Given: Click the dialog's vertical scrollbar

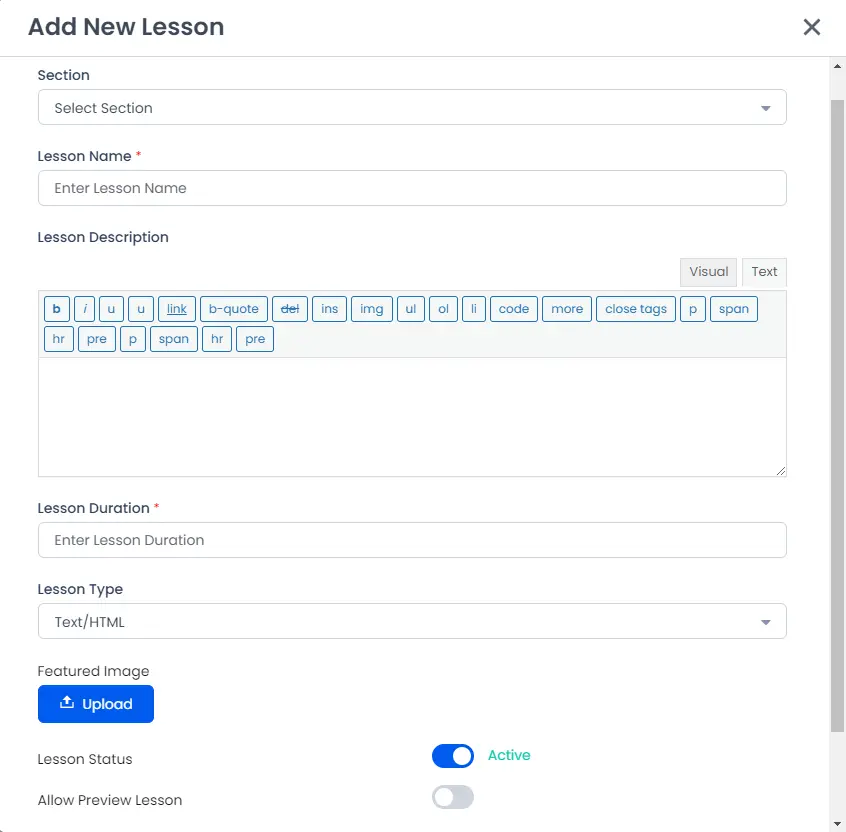Looking at the screenshot, I should (x=838, y=400).
